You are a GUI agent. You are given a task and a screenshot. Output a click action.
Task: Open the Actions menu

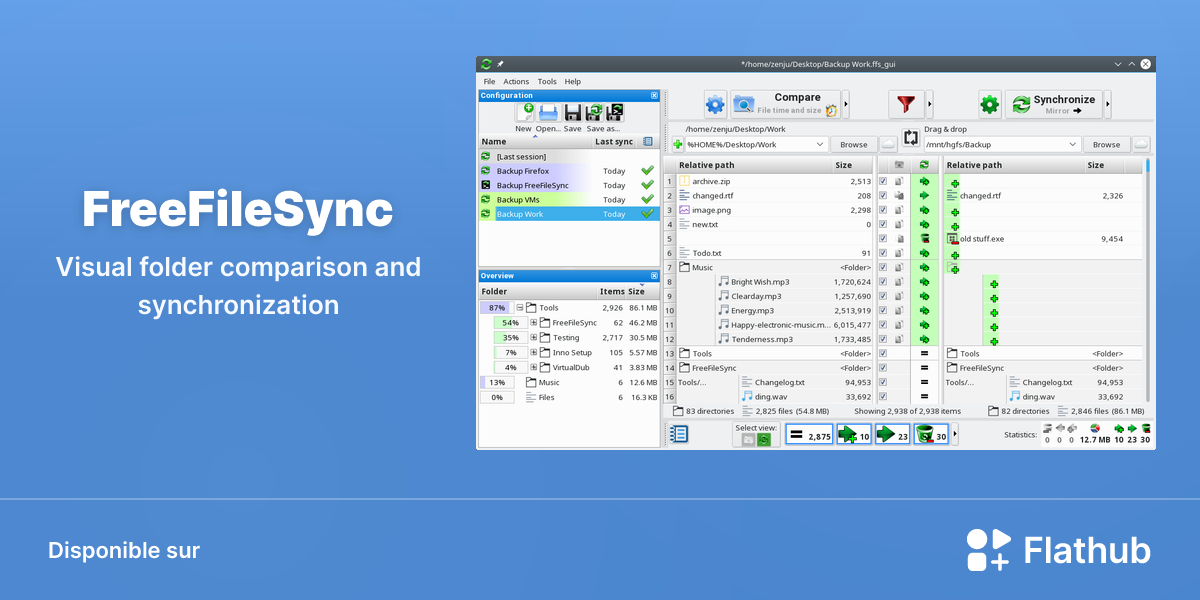coord(516,82)
